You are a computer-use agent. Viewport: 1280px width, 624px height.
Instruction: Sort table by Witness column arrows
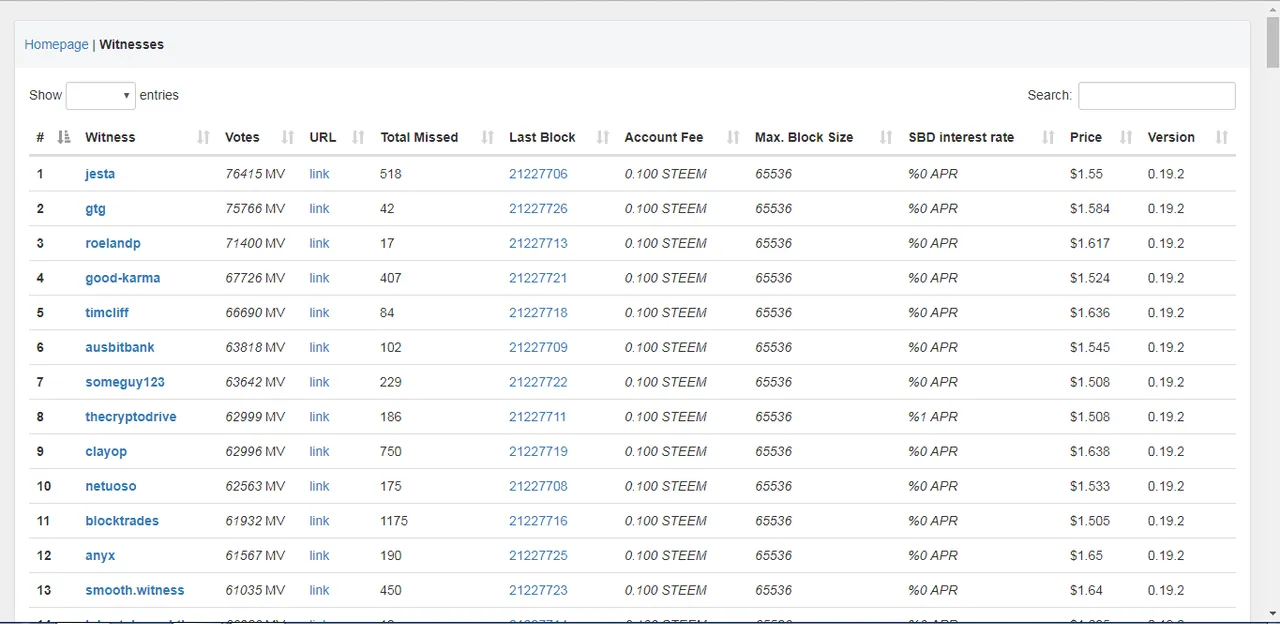[x=204, y=137]
